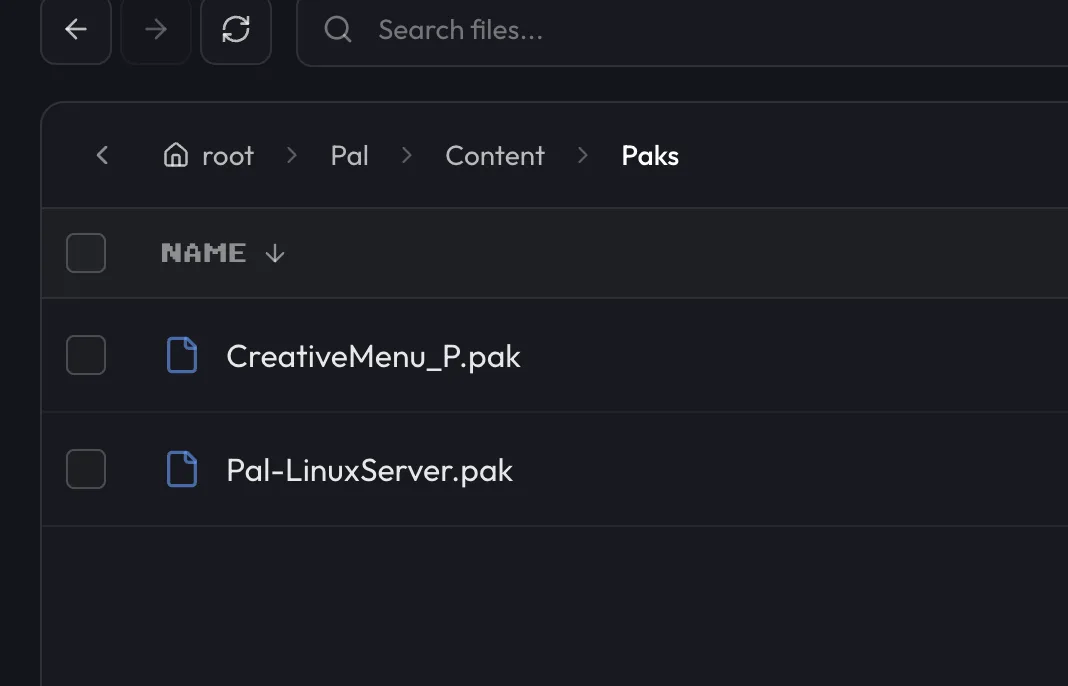This screenshot has height=686, width=1068.
Task: Click the chevron separator after root
Action: [292, 155]
